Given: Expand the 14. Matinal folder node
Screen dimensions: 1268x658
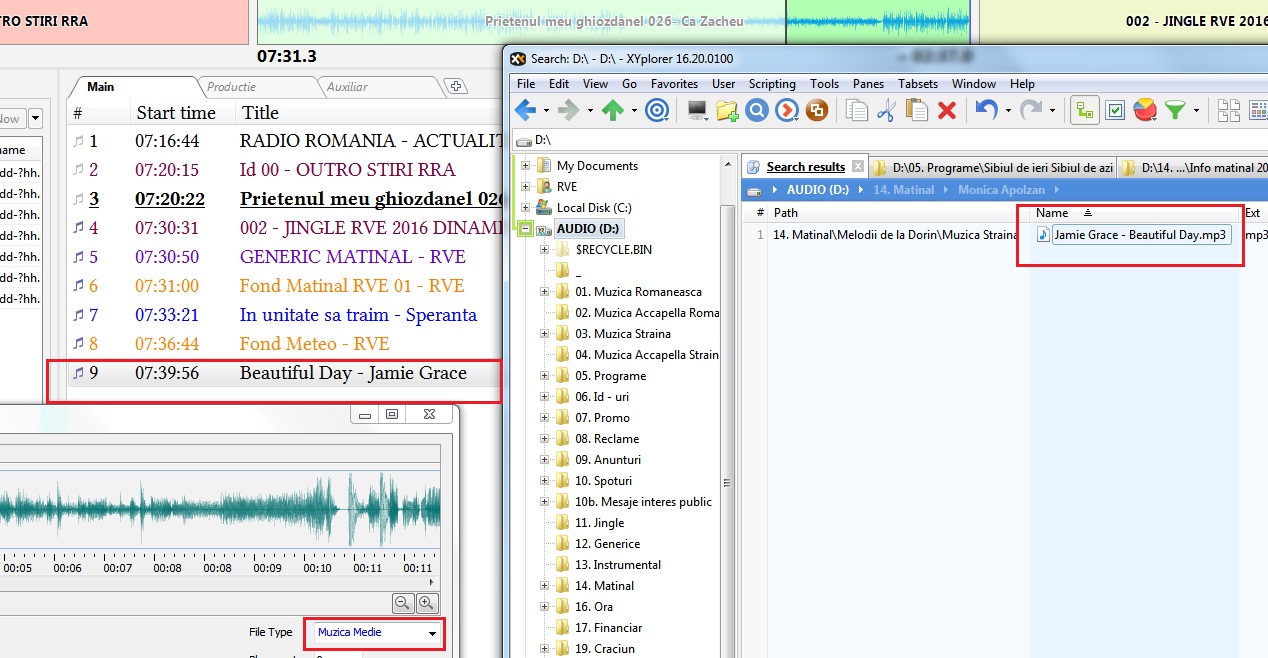Looking at the screenshot, I should [545, 586].
